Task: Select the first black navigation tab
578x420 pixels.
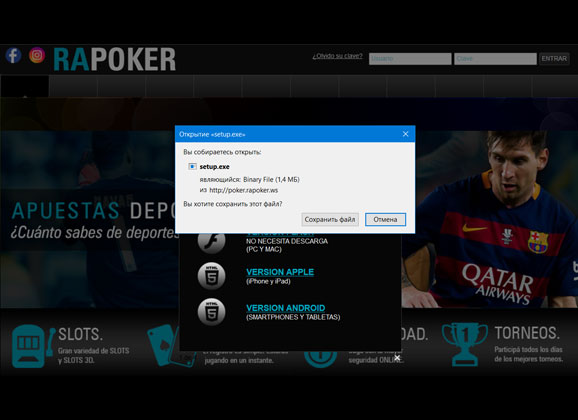Action: click(x=25, y=86)
